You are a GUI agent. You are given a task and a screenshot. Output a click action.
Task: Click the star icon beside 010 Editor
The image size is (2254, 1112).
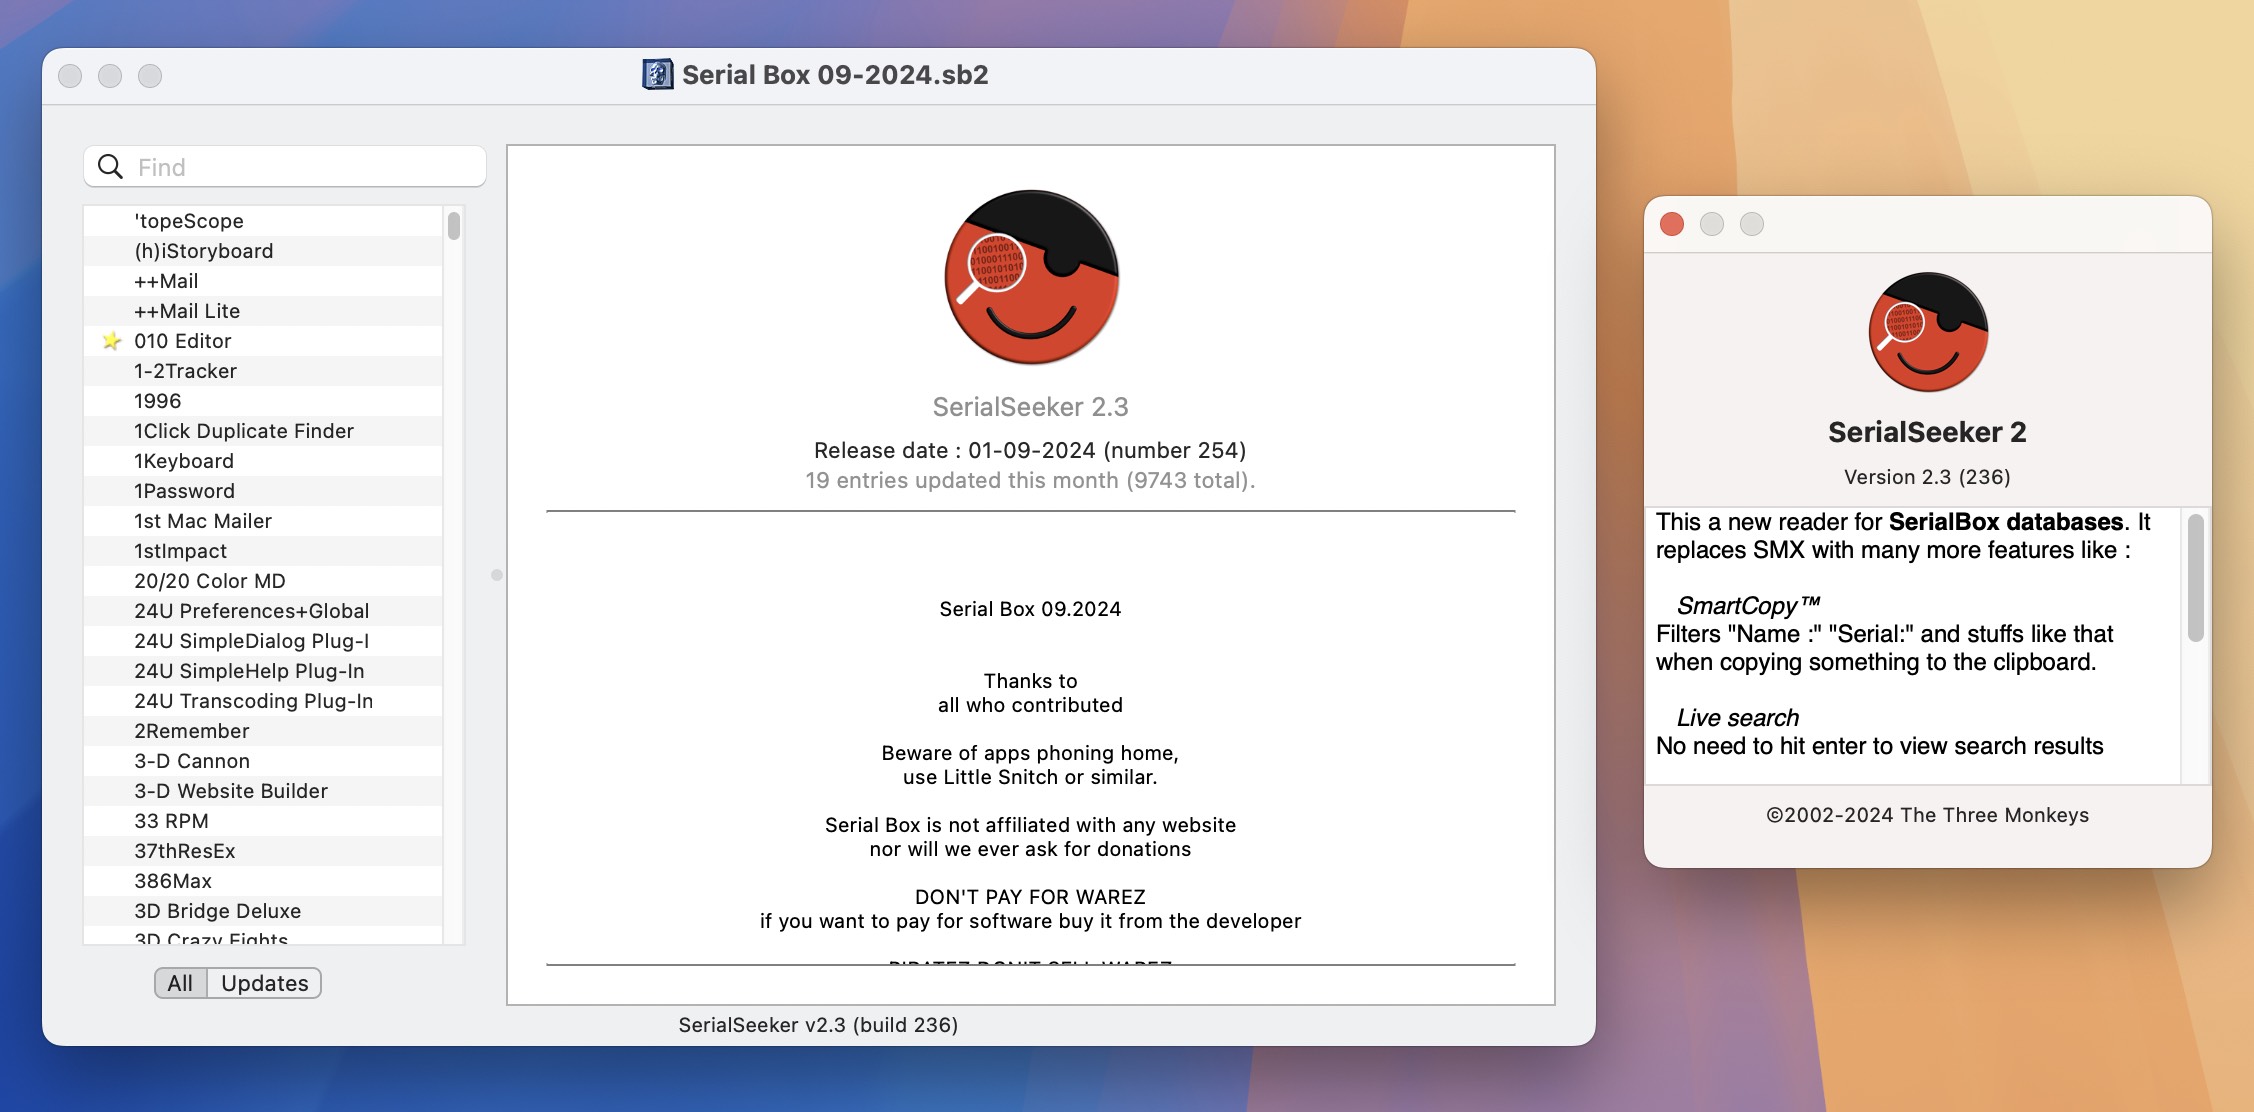click(x=111, y=341)
